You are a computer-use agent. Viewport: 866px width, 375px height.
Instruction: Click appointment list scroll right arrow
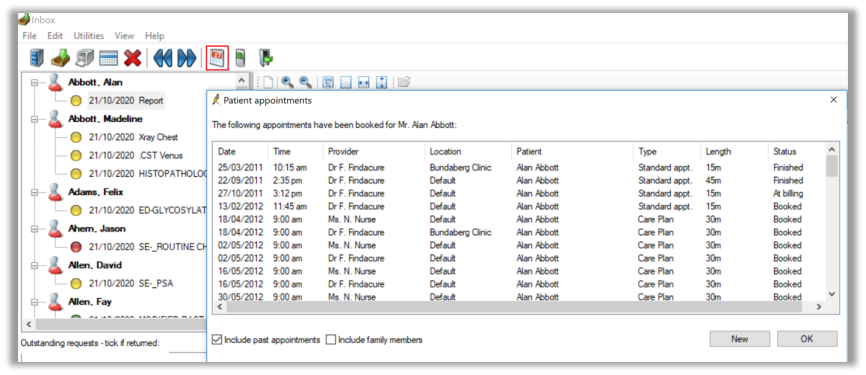click(x=819, y=307)
